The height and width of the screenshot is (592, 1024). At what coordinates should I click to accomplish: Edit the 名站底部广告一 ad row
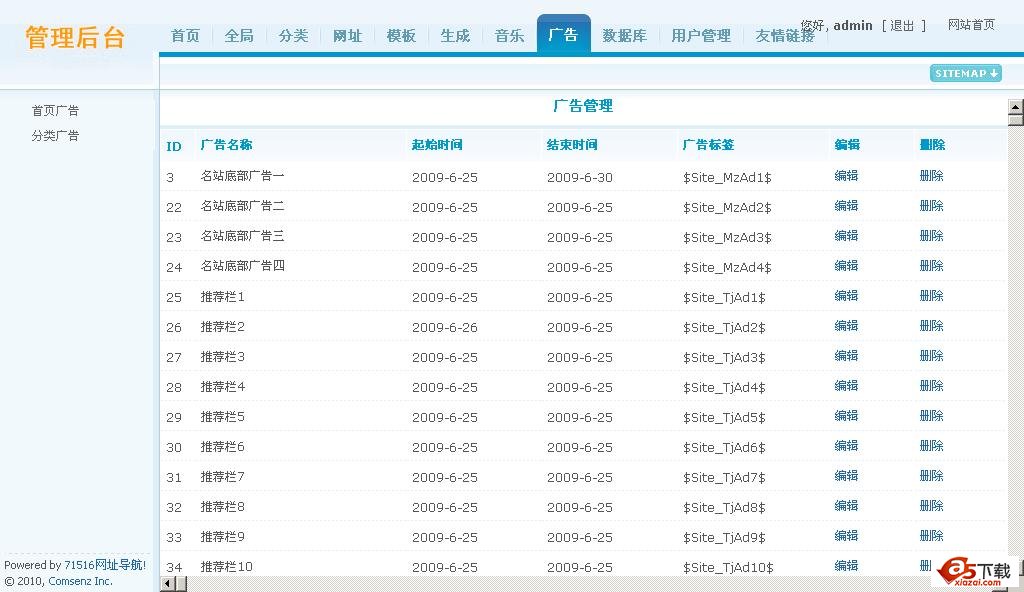pos(846,176)
